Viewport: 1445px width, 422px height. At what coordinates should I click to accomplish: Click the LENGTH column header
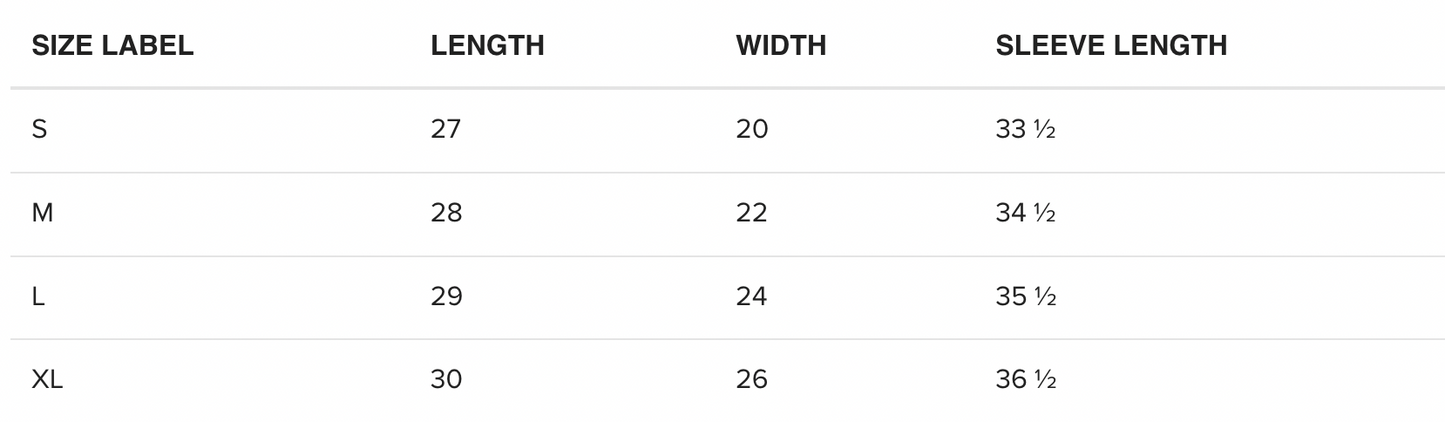(x=487, y=45)
